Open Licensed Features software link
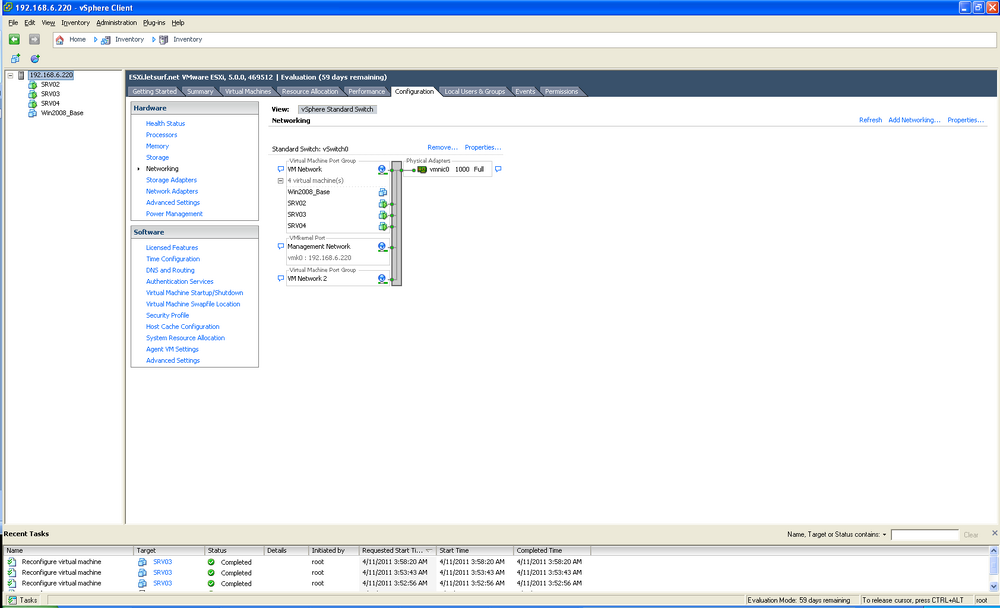 (x=172, y=248)
